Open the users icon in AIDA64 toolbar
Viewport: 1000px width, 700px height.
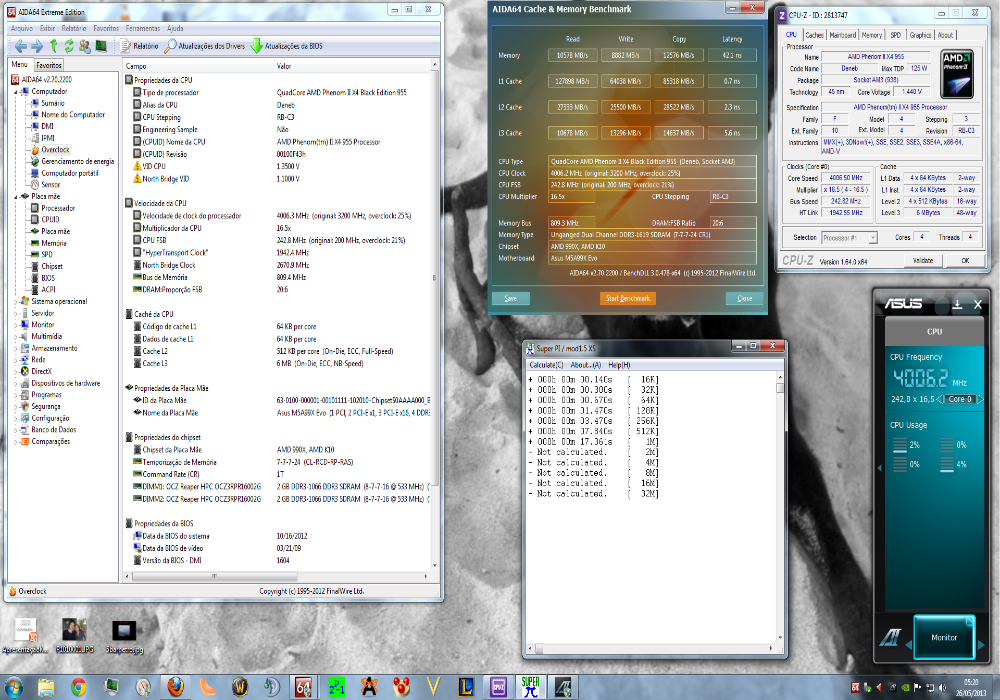point(85,46)
